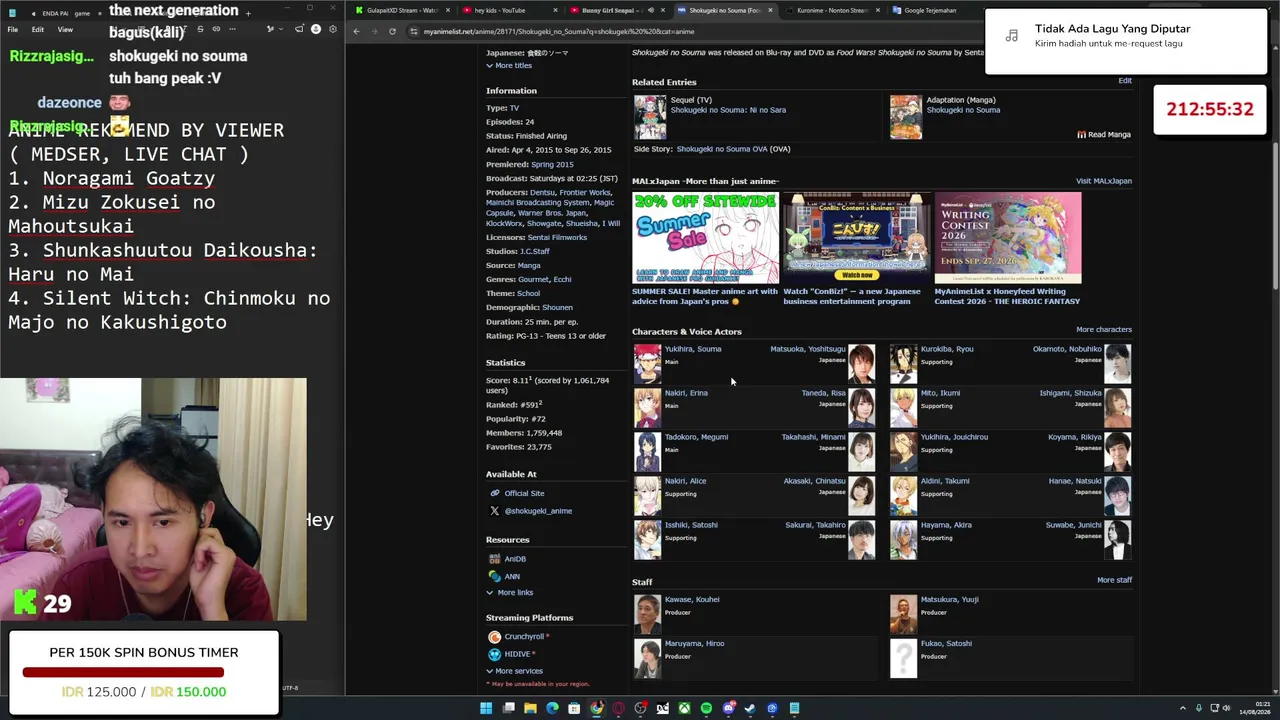Click the AniDB resource icon
This screenshot has height=720, width=1280.
[494, 559]
